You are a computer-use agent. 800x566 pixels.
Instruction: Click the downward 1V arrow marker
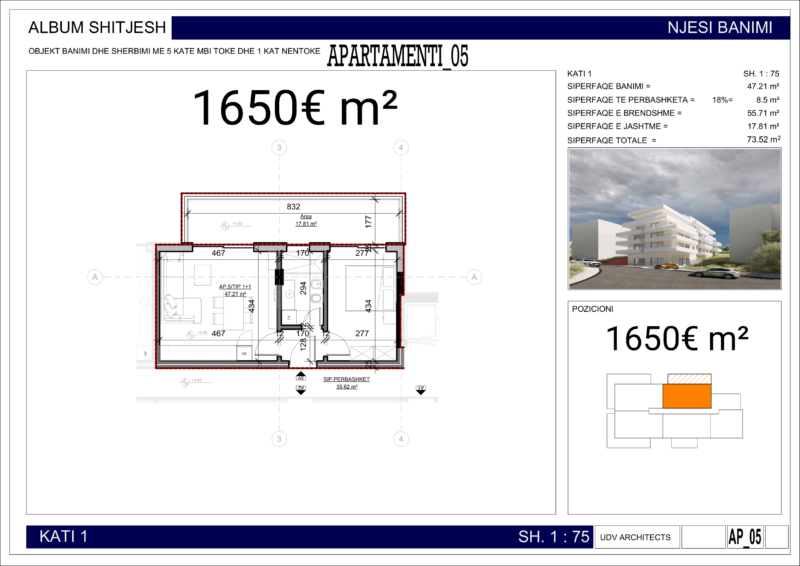420,390
